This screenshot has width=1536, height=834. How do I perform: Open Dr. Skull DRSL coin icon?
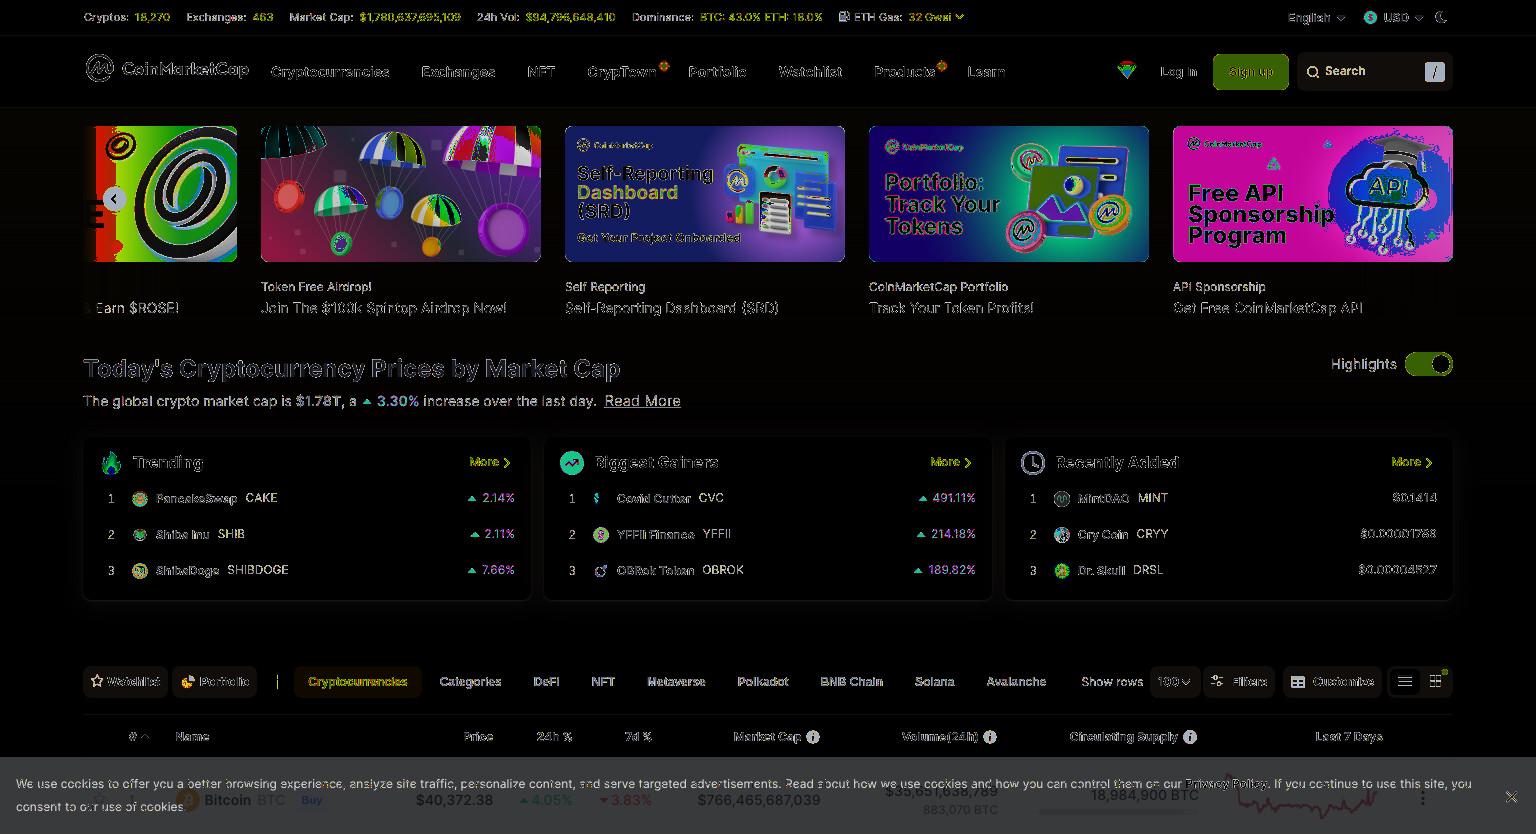coord(1062,571)
